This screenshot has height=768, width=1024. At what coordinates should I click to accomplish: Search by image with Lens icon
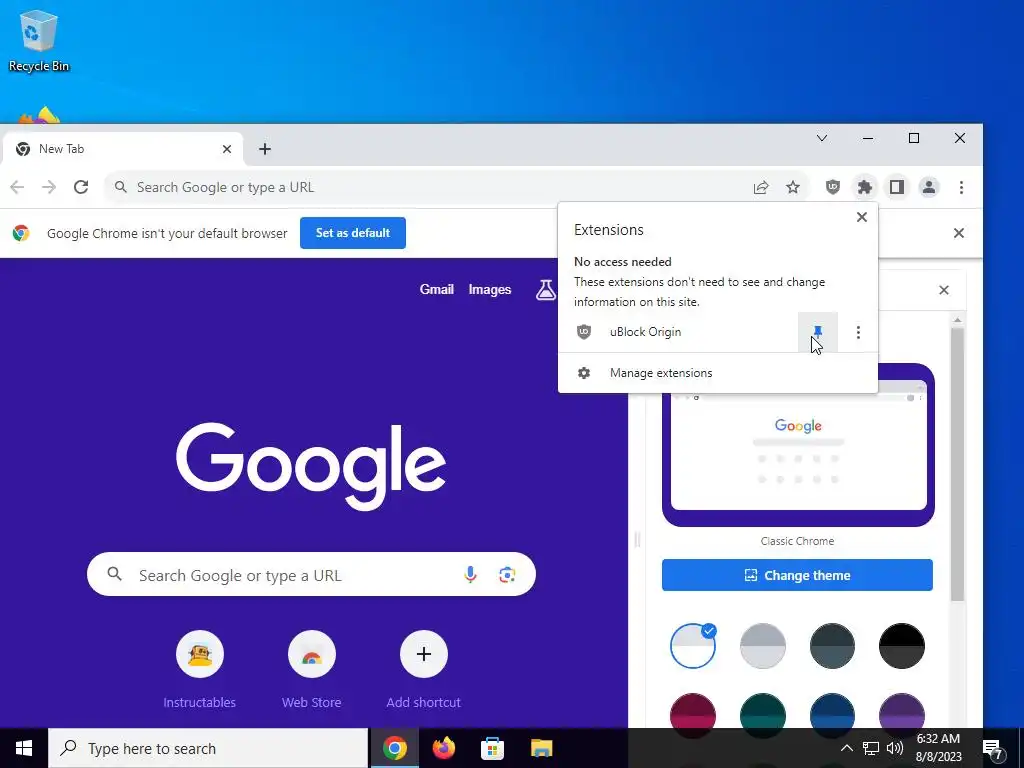[507, 575]
